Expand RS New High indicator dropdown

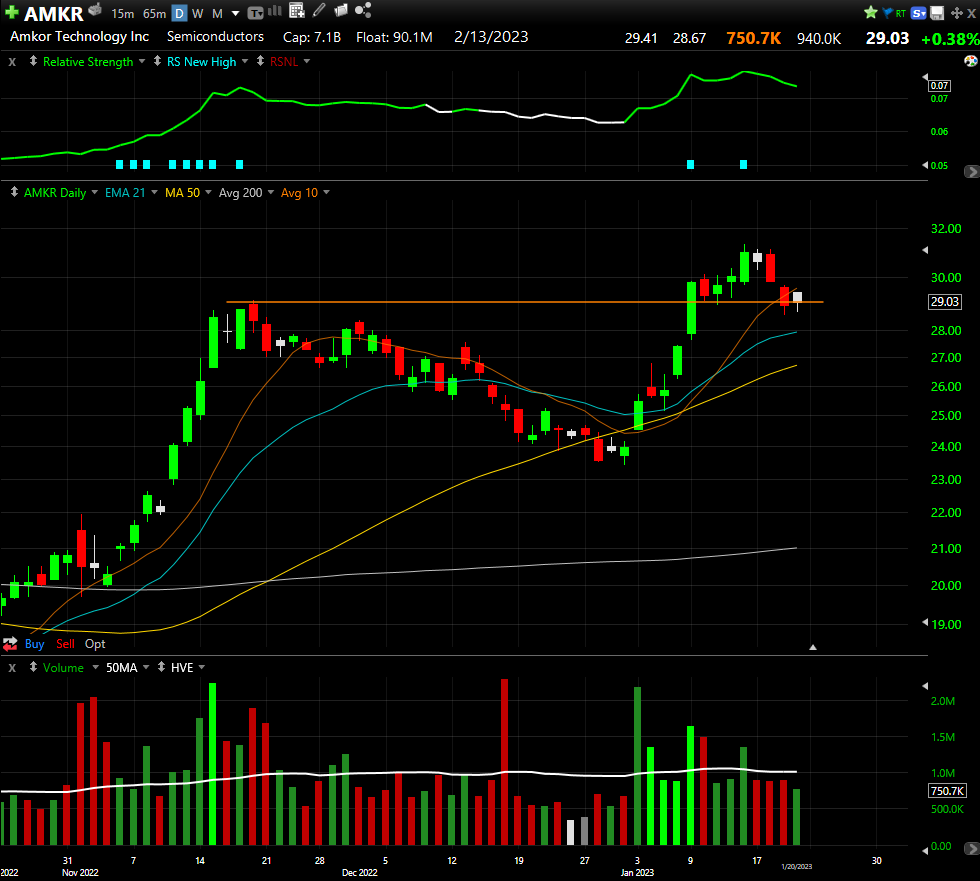pos(245,61)
